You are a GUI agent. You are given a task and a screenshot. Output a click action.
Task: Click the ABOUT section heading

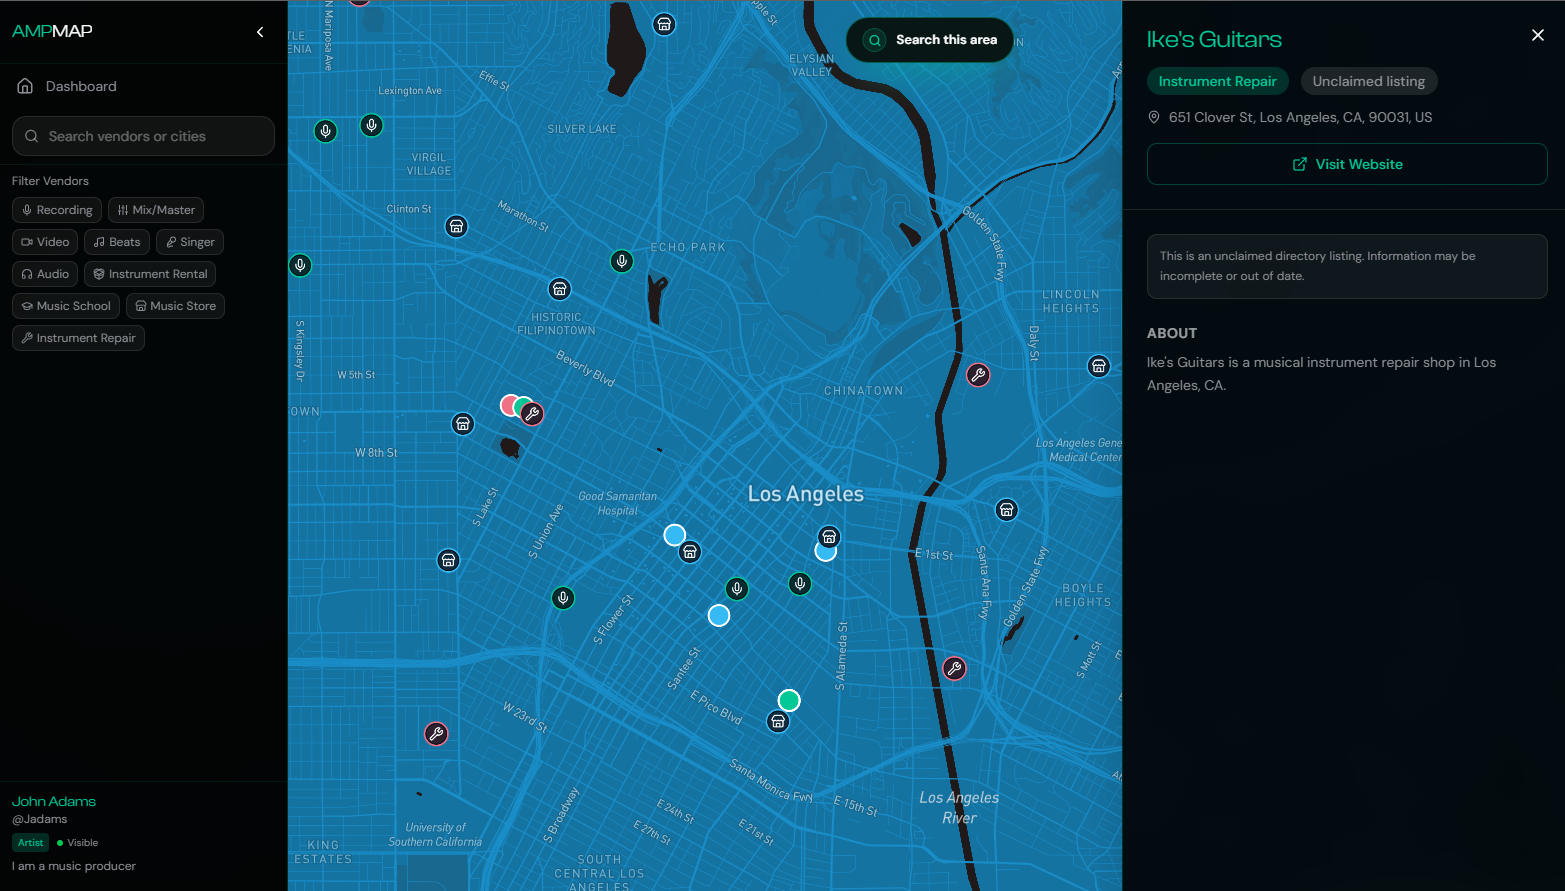coord(1172,333)
